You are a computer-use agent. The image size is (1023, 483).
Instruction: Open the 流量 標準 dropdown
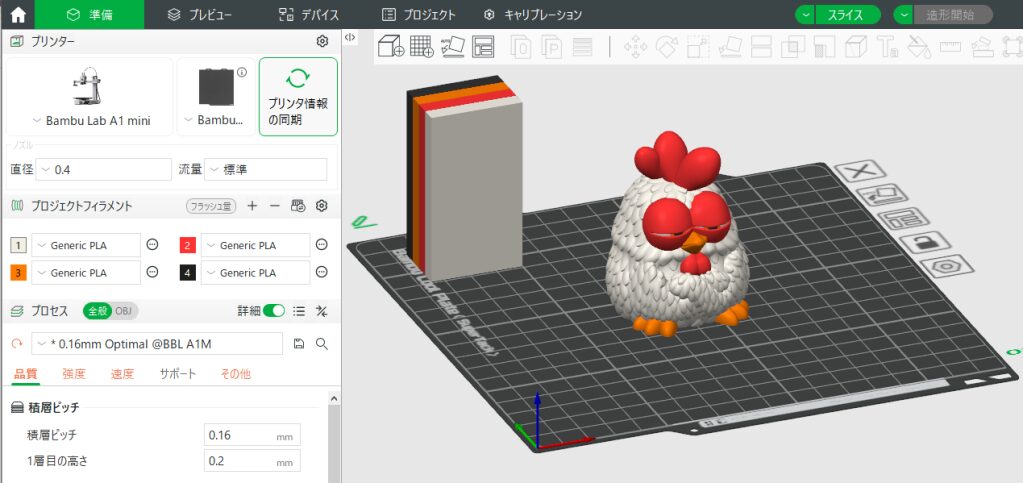pyautogui.click(x=266, y=170)
